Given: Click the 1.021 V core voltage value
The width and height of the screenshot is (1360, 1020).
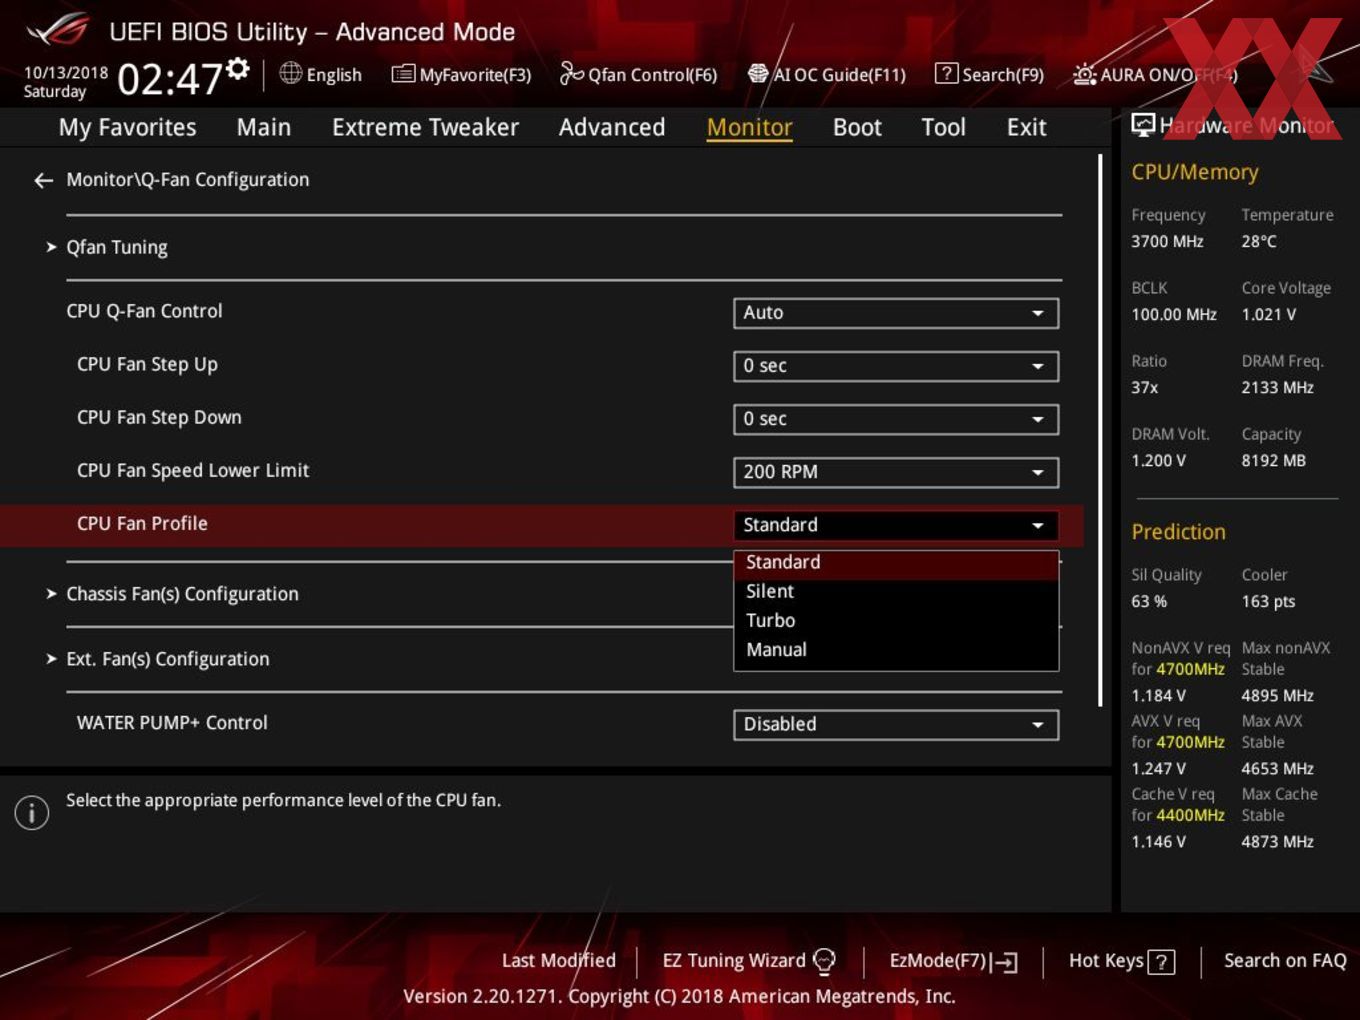Looking at the screenshot, I should click(x=1269, y=315).
